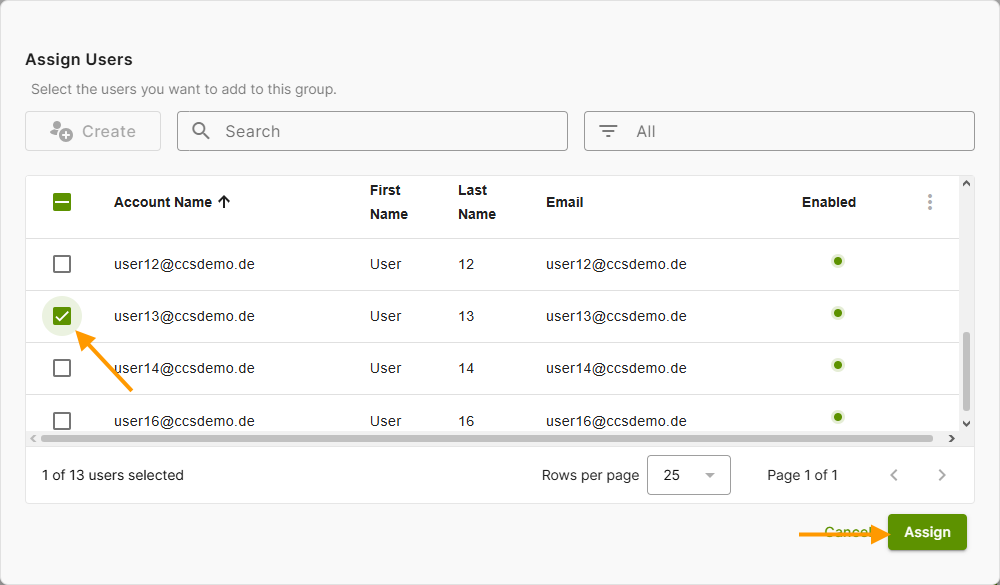1000x585 pixels.
Task: Uncheck the checkbox for user13@ccsdemo.de
Action: [61, 315]
